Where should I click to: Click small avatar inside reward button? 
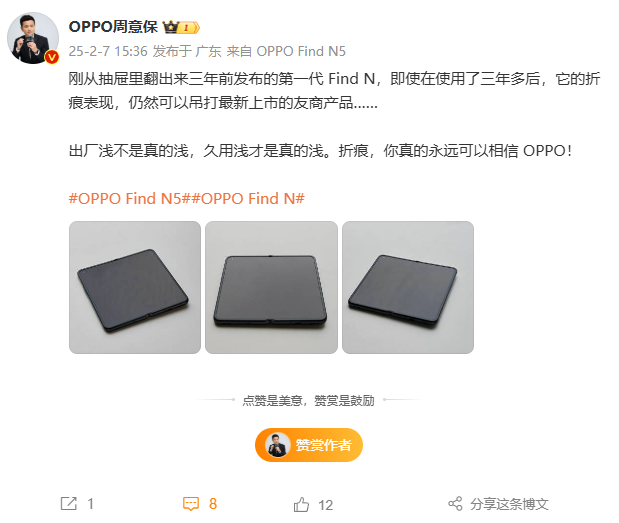click(278, 445)
